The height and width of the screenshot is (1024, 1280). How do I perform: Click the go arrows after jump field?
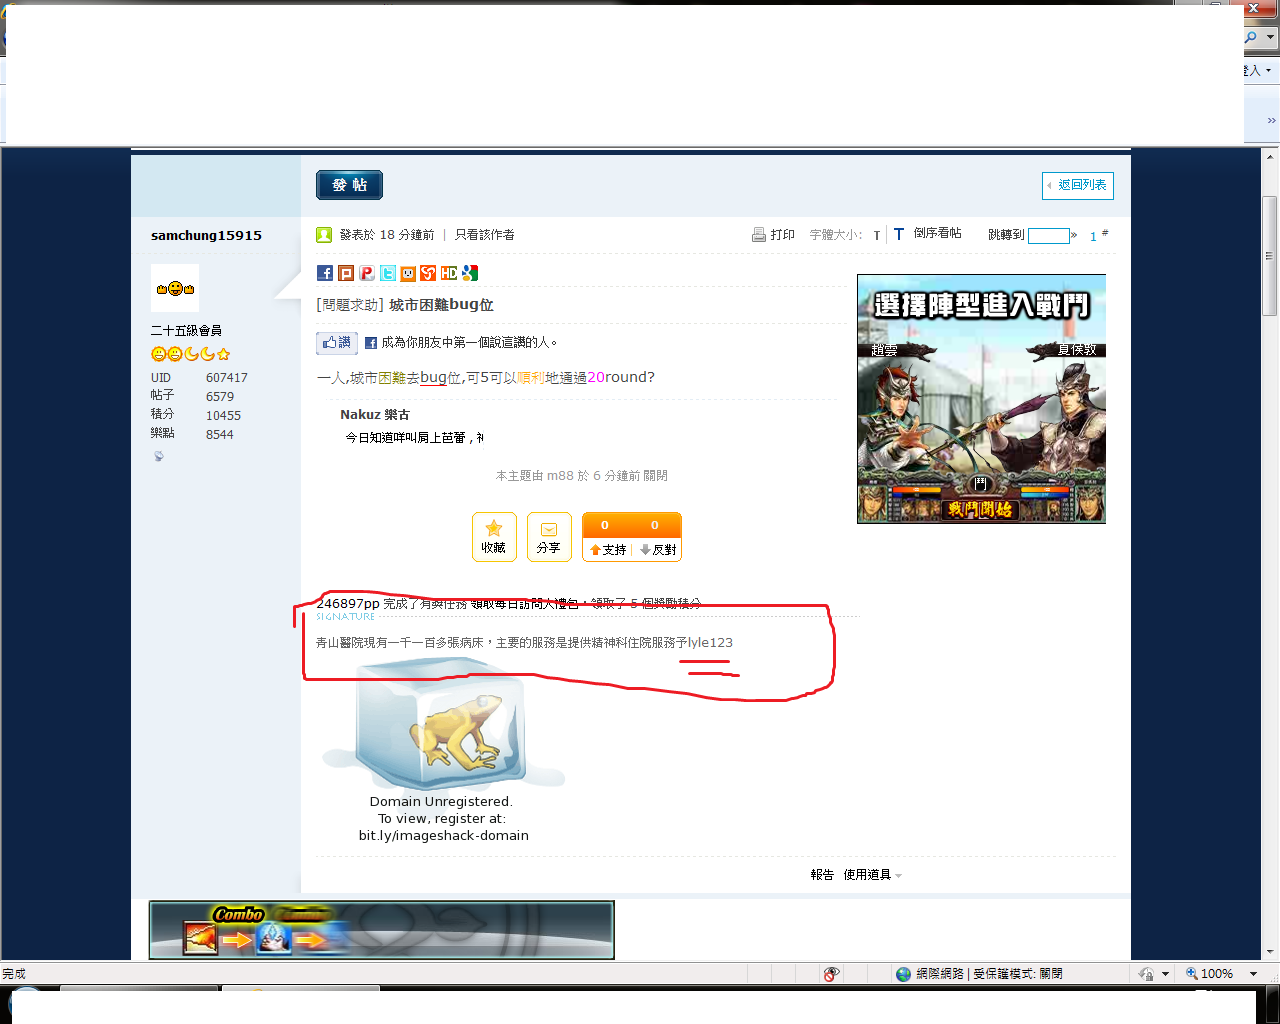coord(1074,236)
